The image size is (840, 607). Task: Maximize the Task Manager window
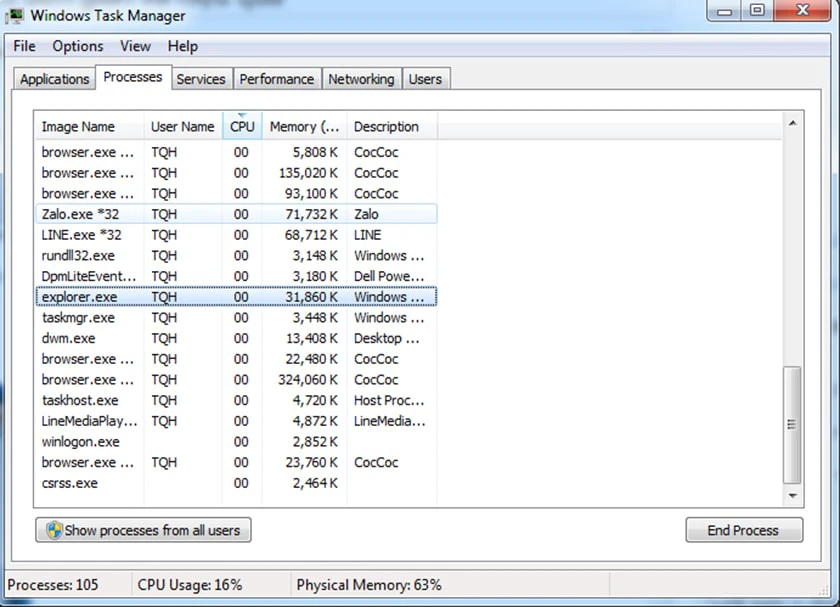(757, 11)
